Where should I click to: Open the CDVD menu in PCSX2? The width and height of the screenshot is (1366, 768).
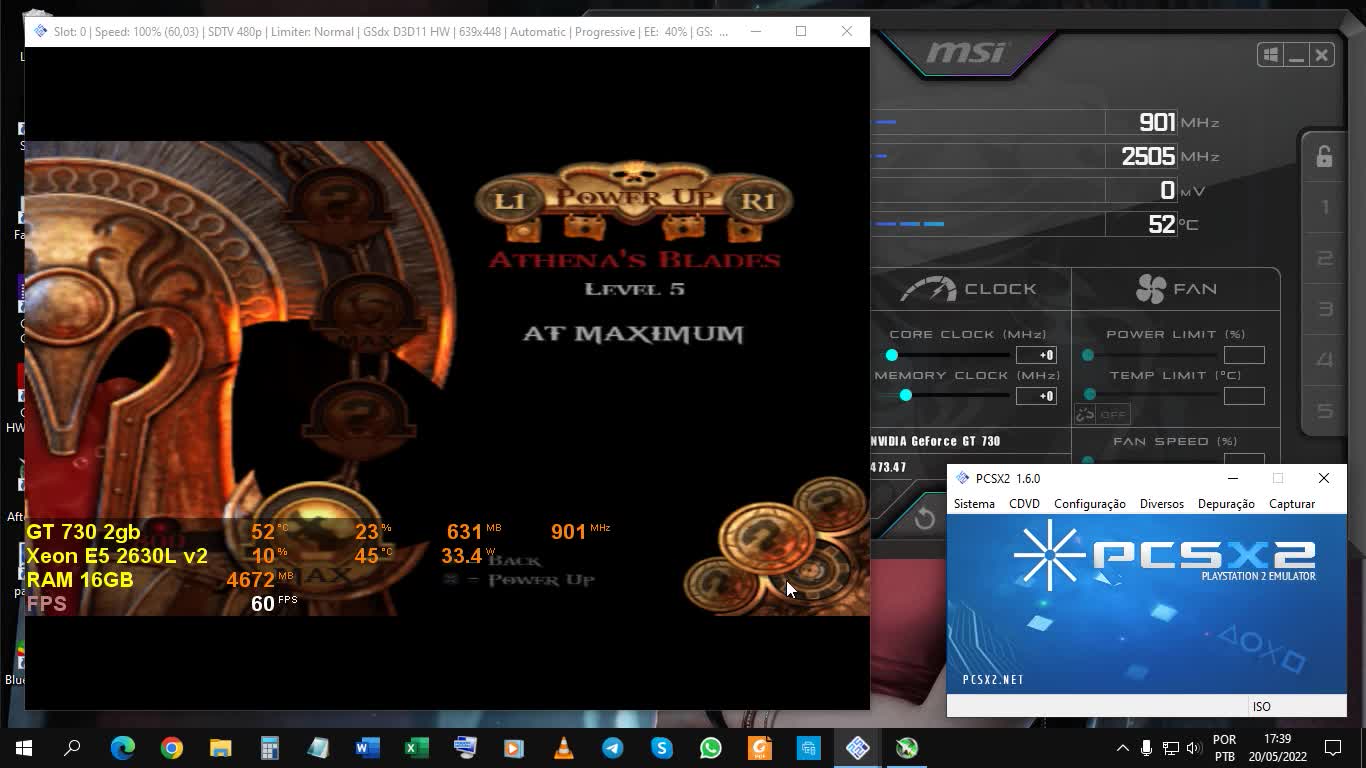(1024, 504)
